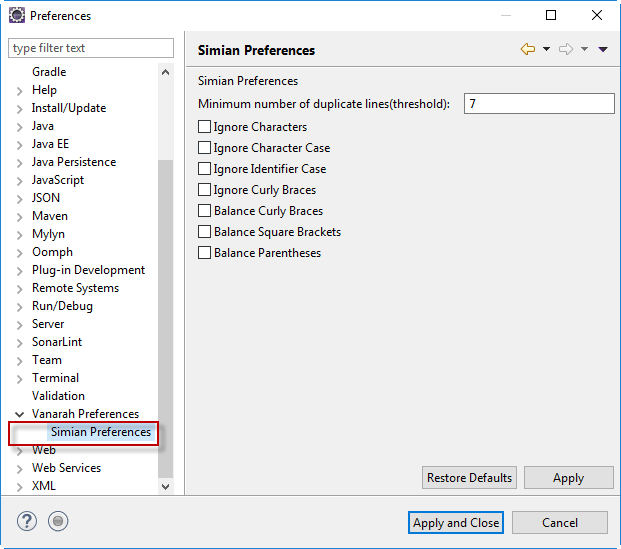Viewport: 621px width, 549px height.
Task: Open the forward history dropdown arrow
Action: 584,50
